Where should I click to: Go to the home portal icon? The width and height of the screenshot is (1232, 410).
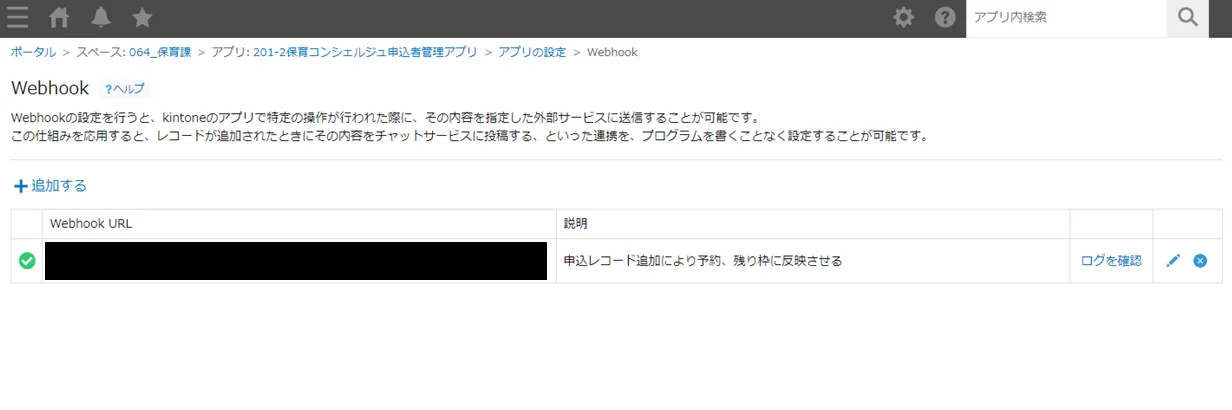(60, 17)
